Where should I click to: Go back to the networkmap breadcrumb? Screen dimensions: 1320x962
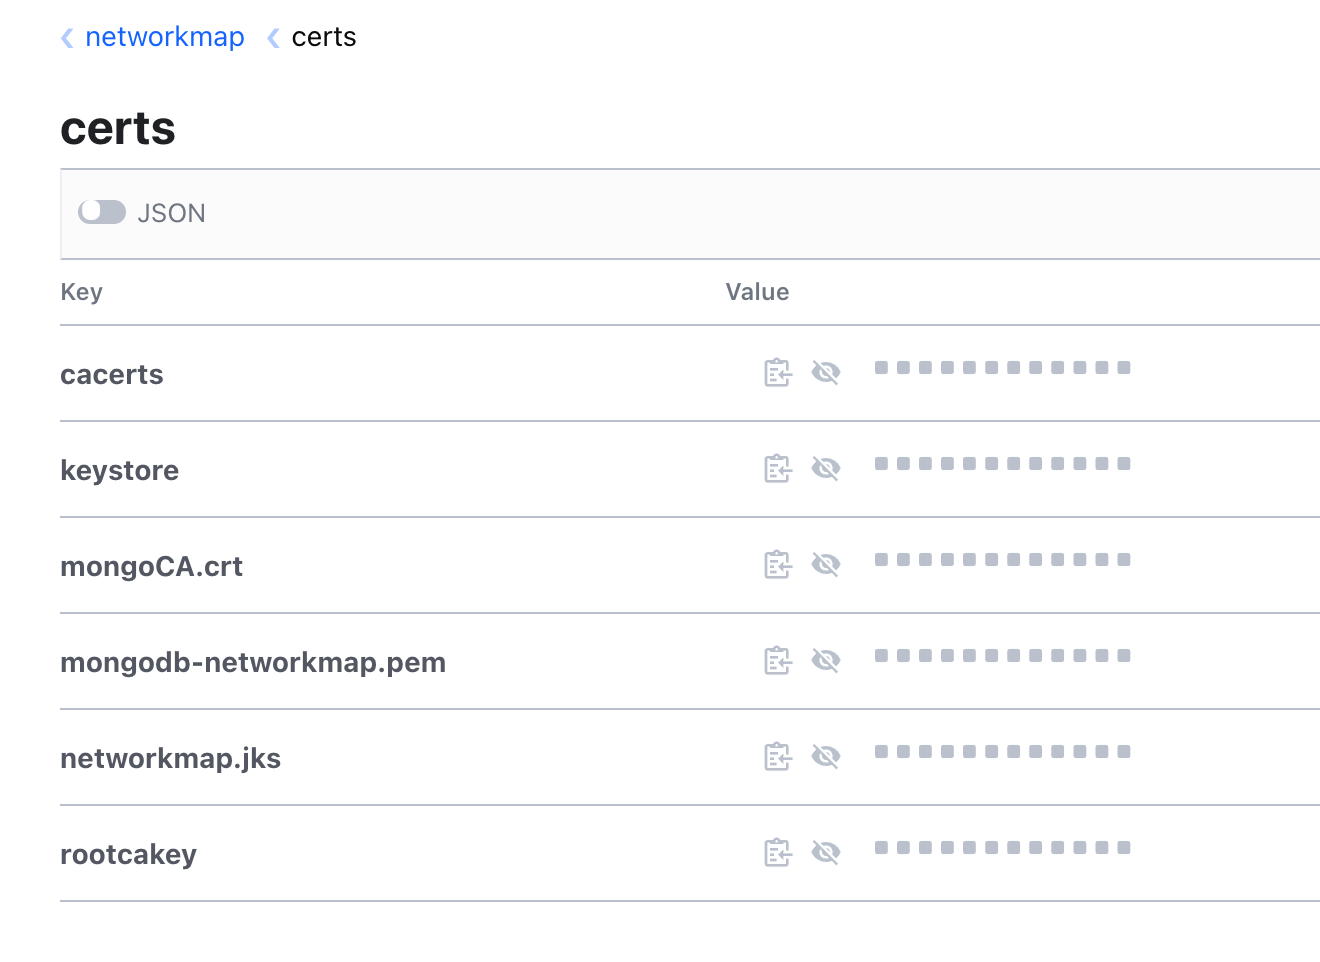pos(165,37)
